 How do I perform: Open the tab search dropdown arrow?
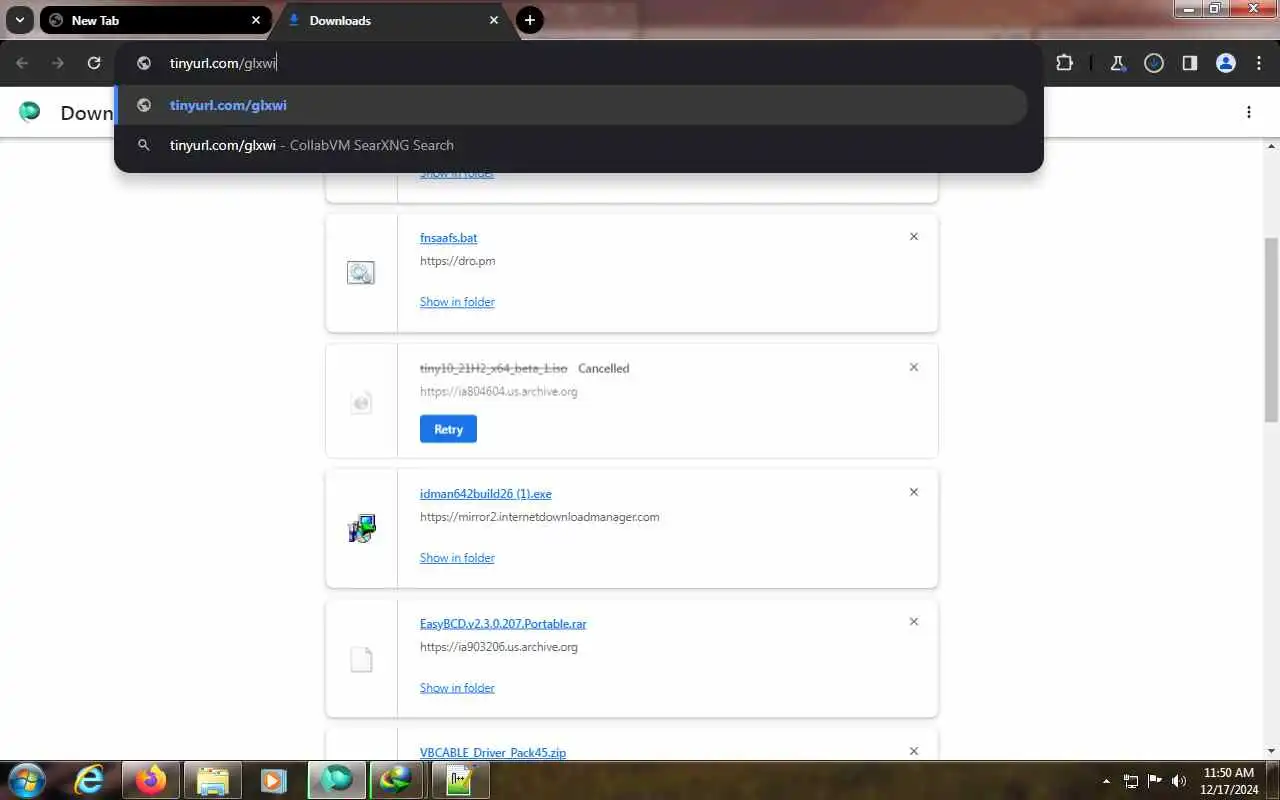coord(19,20)
